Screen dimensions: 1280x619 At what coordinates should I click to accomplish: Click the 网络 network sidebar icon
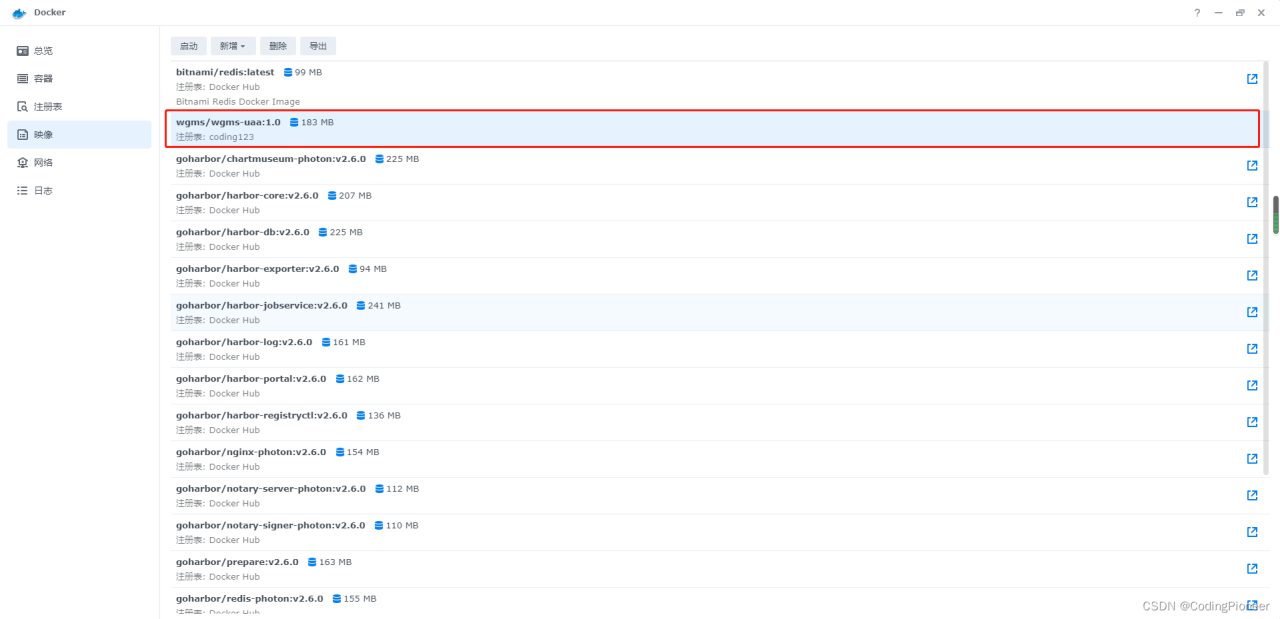click(23, 162)
